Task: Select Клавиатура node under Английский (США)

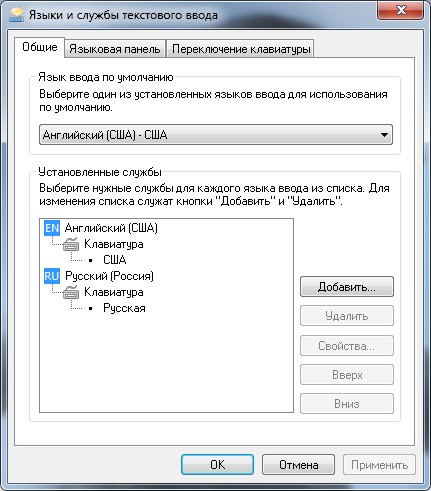Action: [x=114, y=244]
